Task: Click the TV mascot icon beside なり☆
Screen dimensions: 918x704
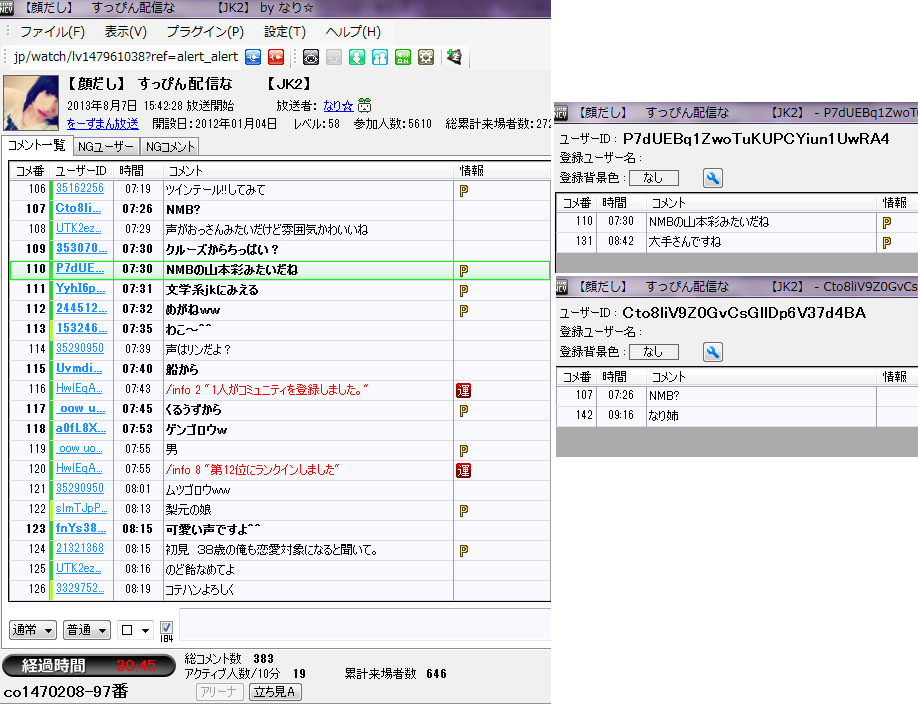Action: [x=364, y=105]
